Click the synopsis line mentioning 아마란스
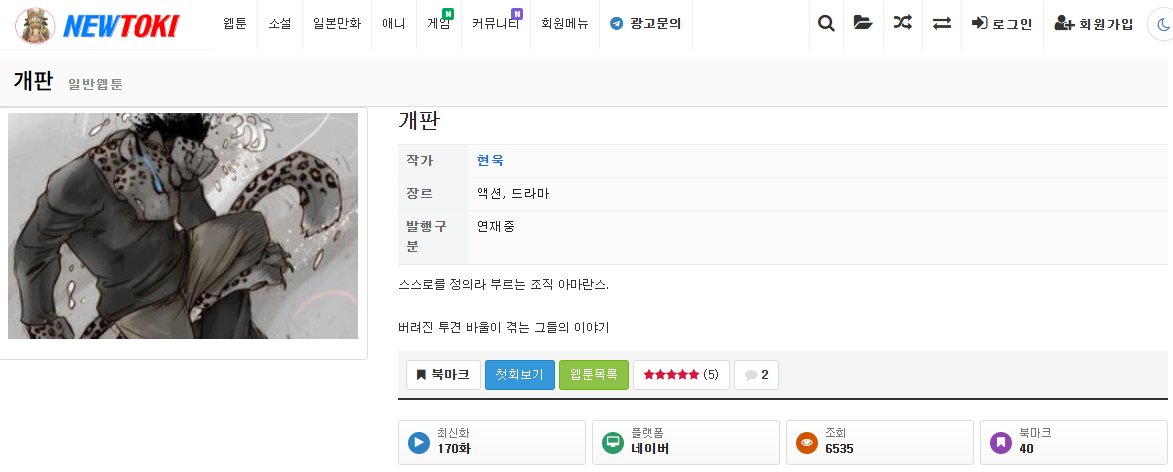 pos(504,286)
